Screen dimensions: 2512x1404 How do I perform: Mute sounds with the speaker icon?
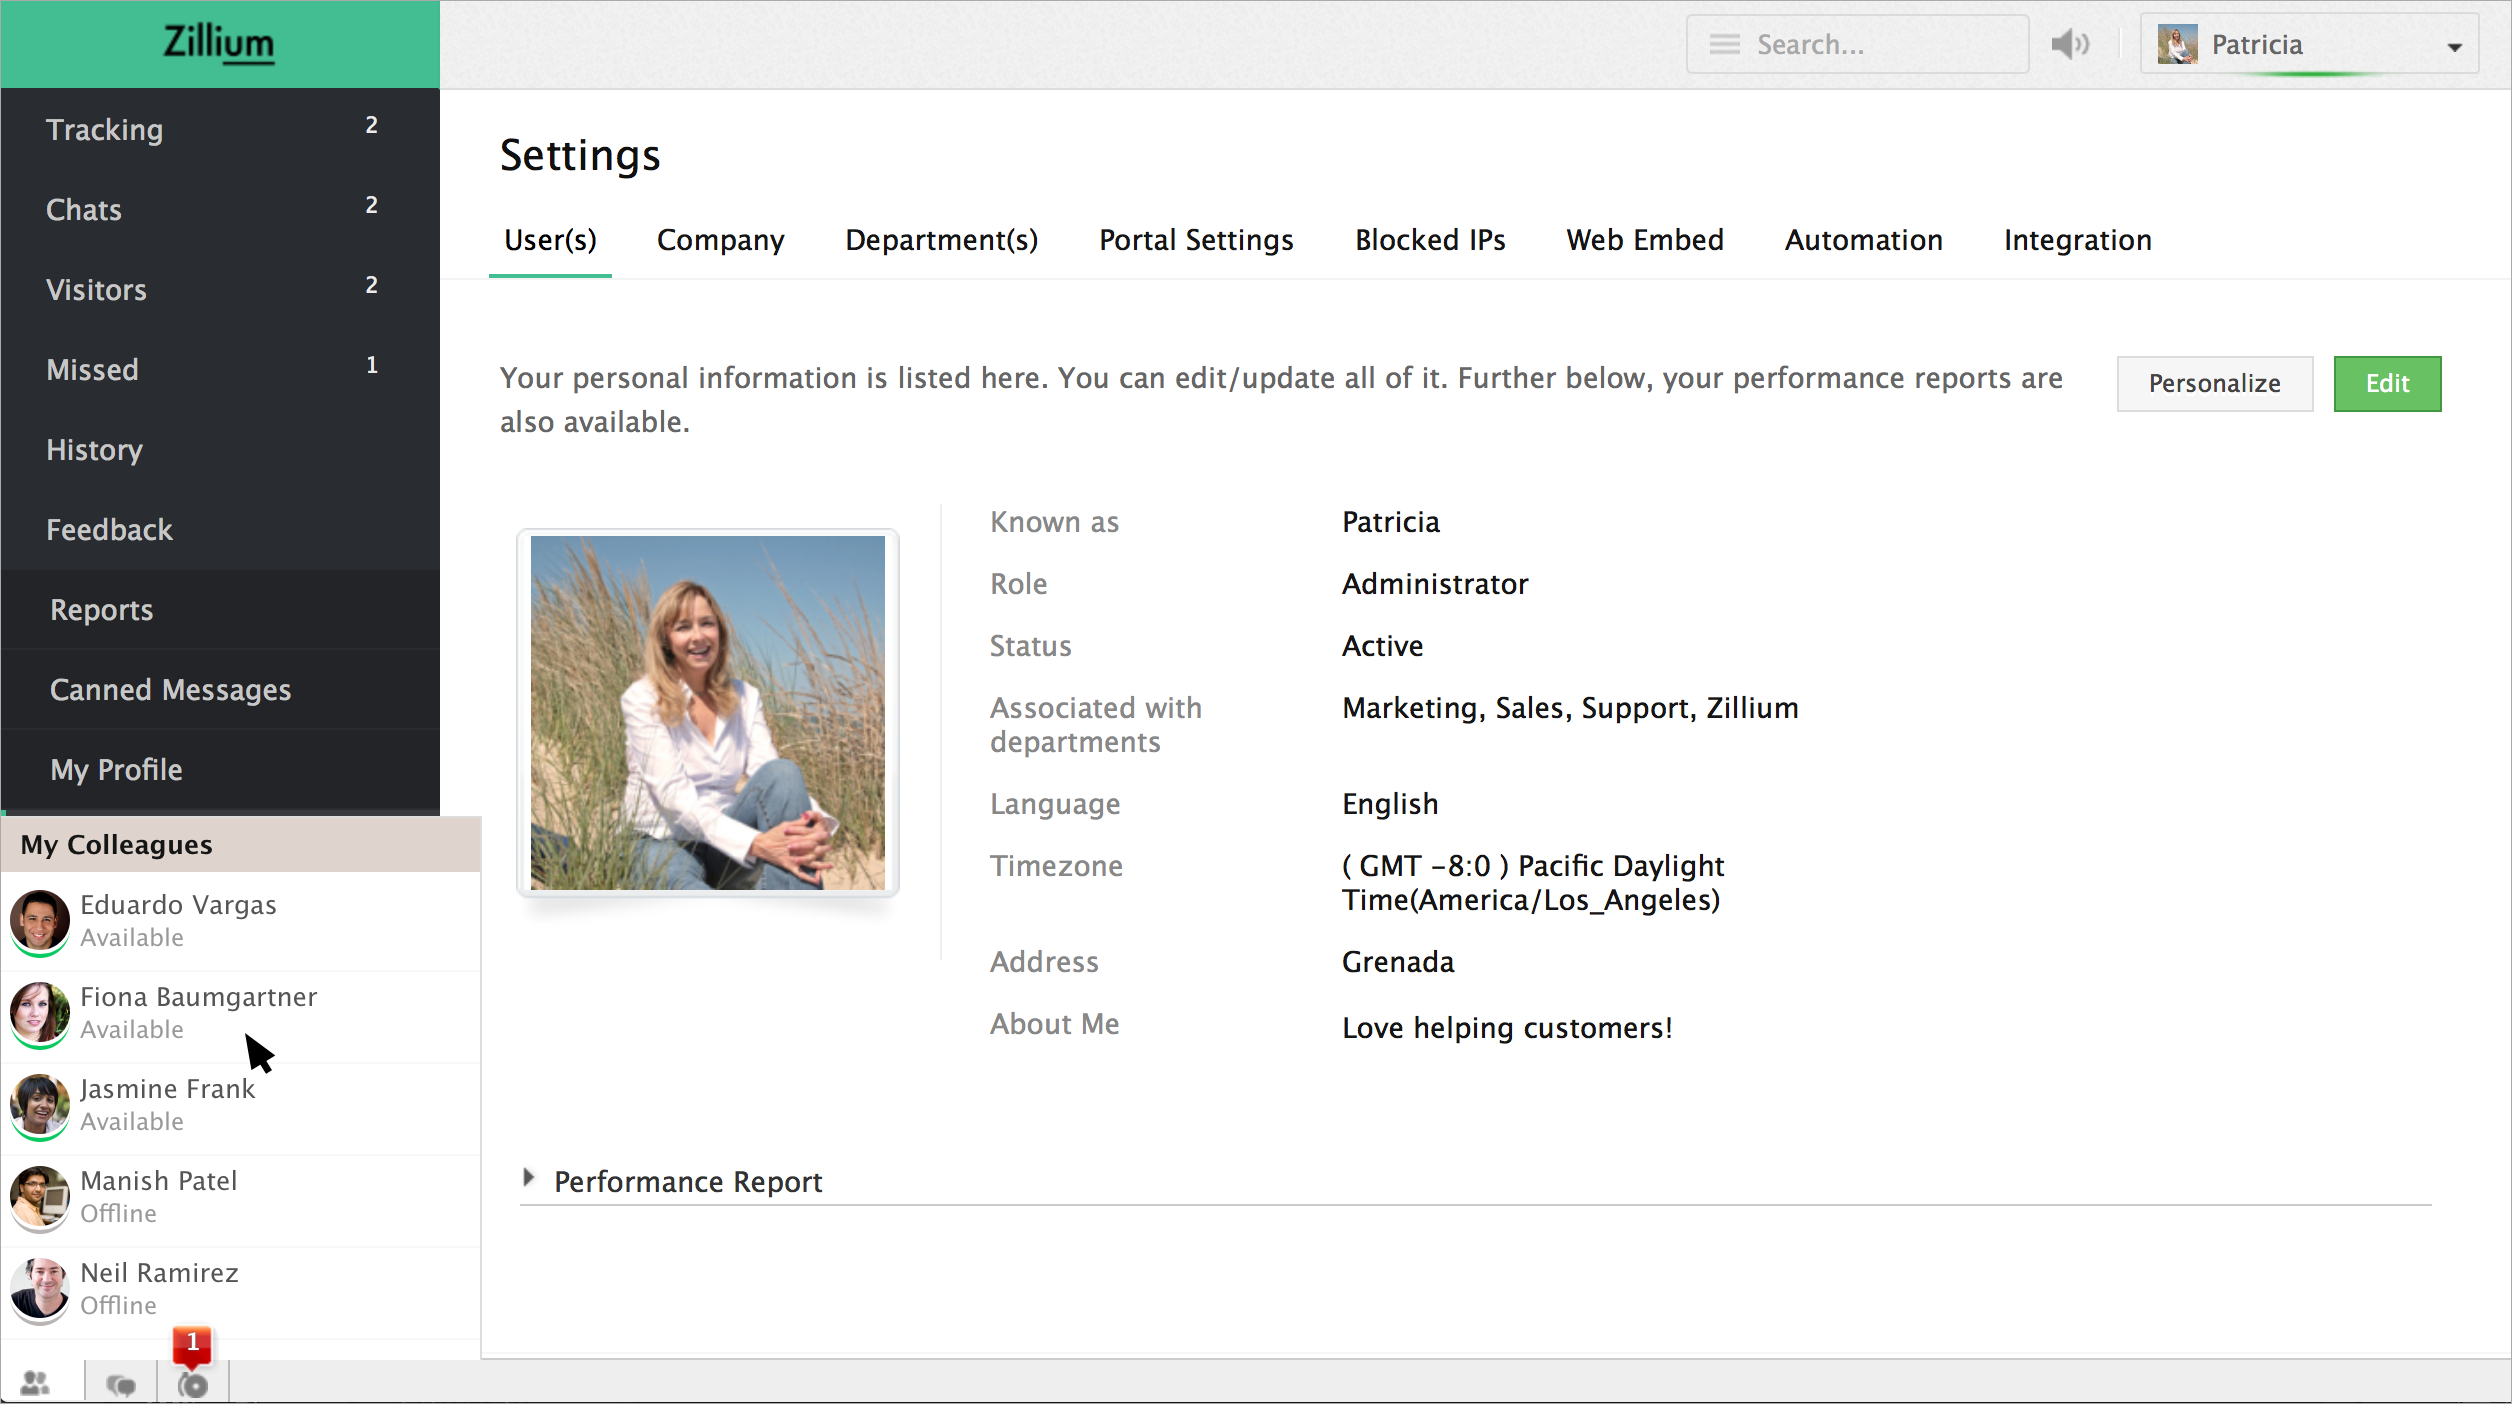[2069, 45]
